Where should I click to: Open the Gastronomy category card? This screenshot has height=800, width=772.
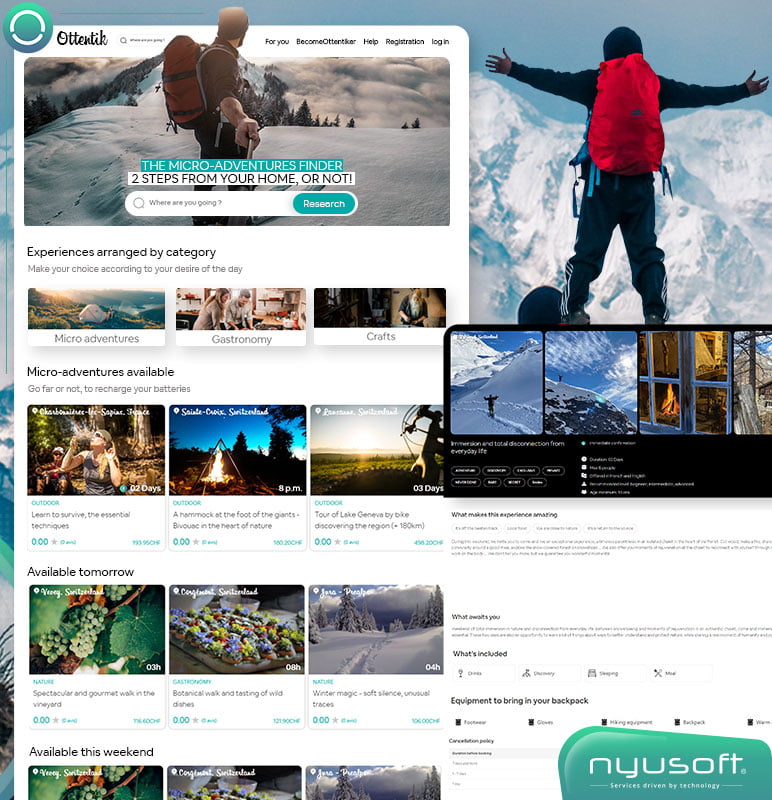(x=241, y=317)
